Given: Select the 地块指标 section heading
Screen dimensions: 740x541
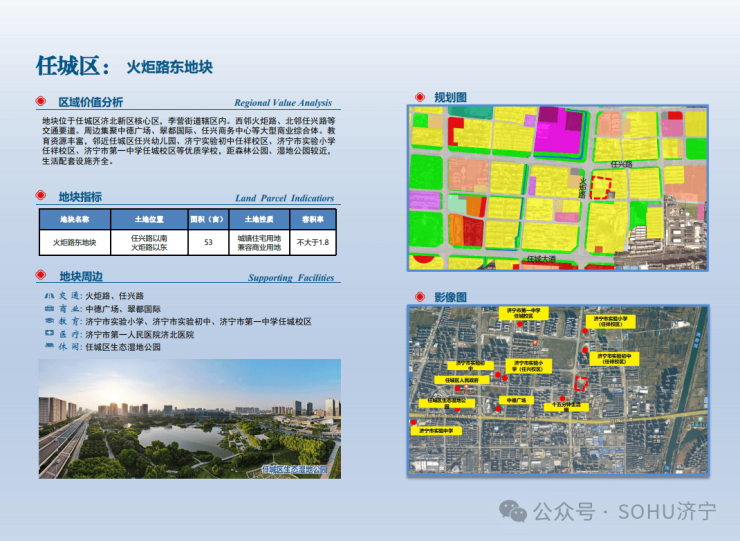Looking at the screenshot, I should [80, 197].
